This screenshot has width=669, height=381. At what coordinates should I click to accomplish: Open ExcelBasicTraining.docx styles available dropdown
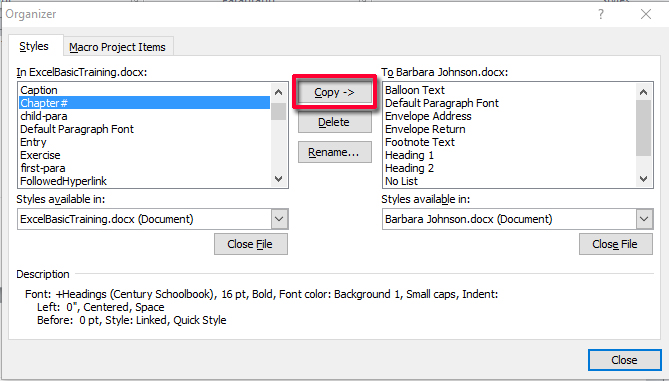(279, 219)
